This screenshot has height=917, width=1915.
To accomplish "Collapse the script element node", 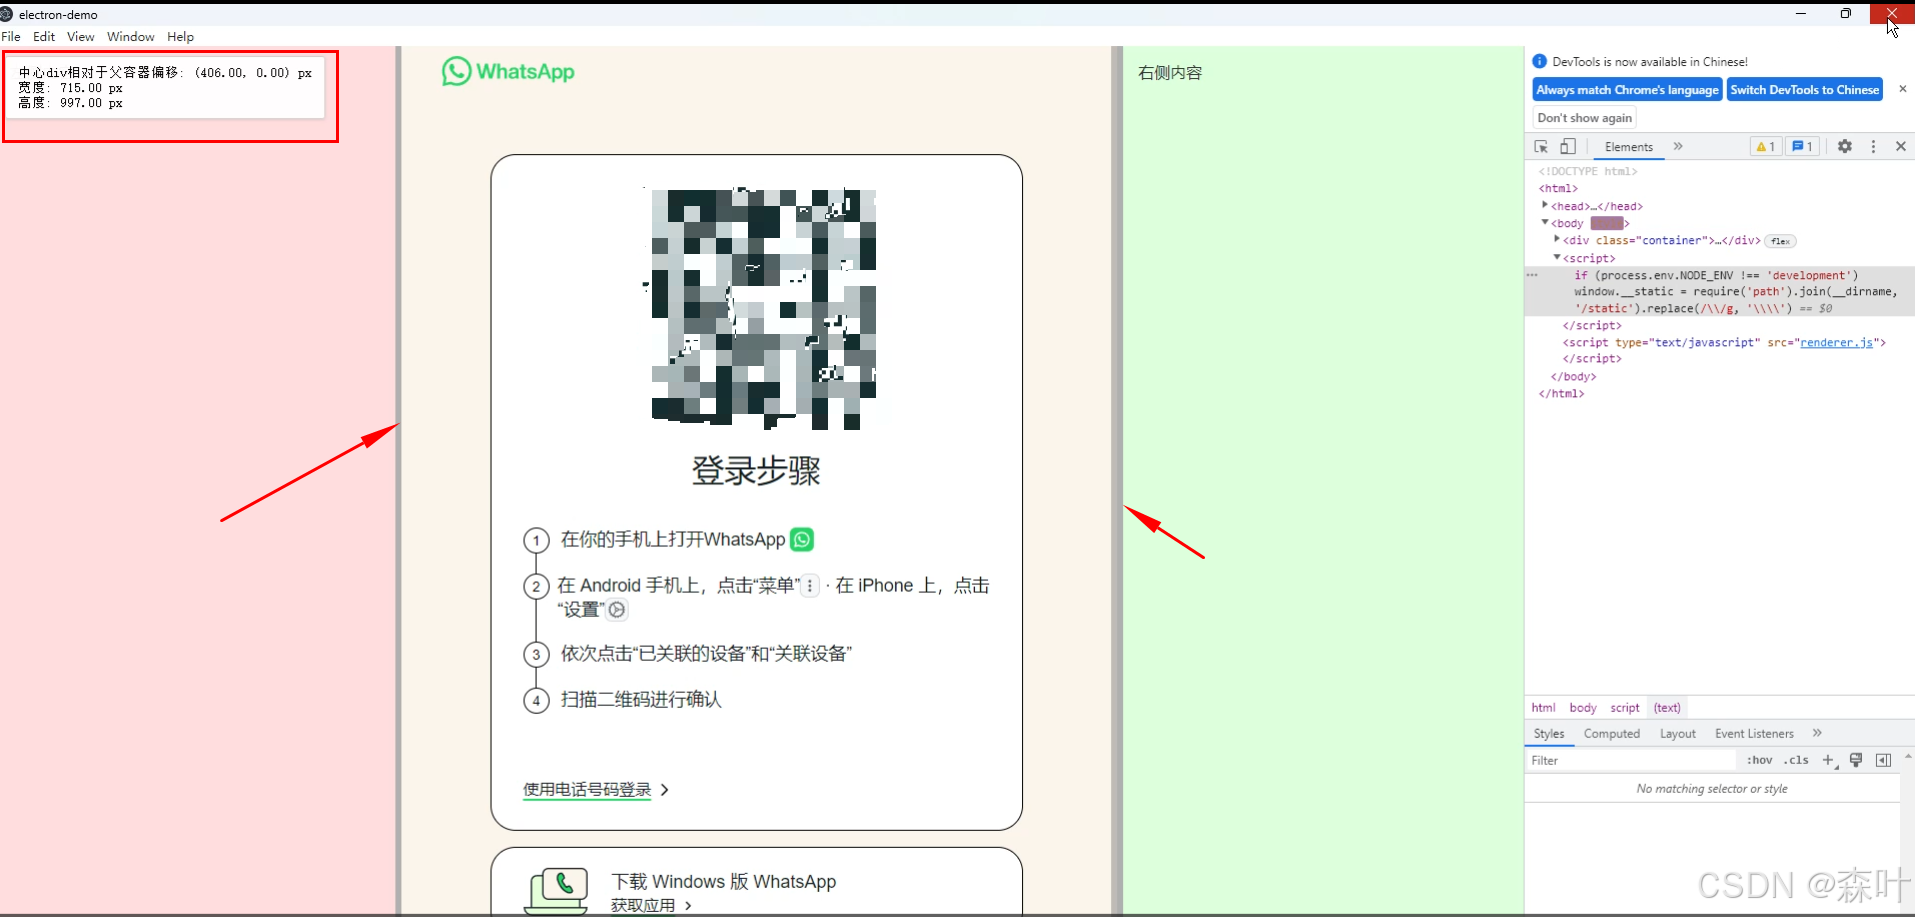I will coord(1557,257).
